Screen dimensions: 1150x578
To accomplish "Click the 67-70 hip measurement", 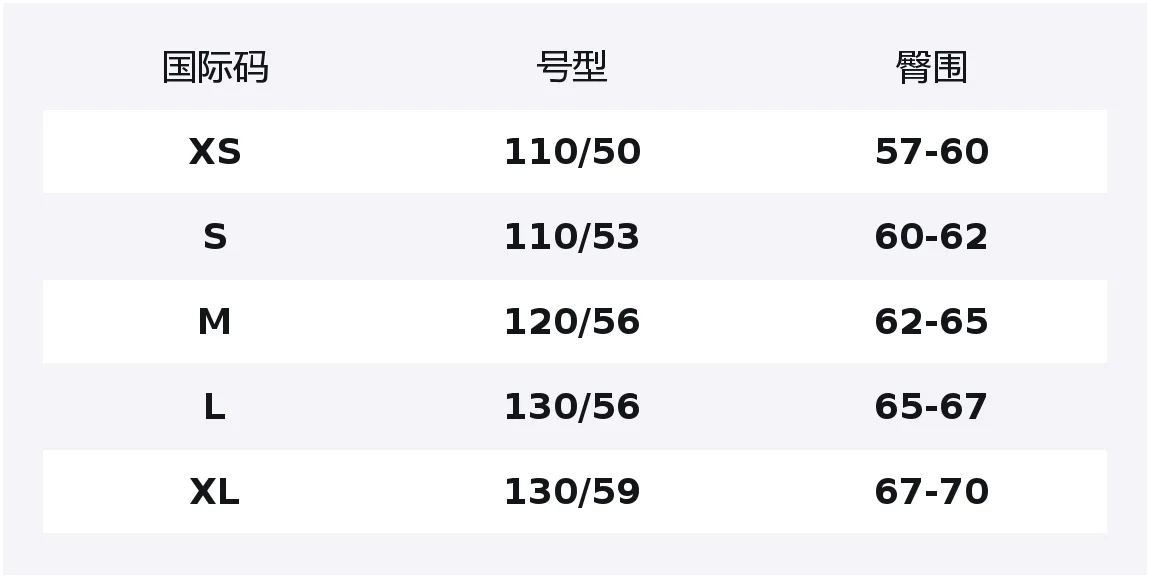I will point(931,492).
